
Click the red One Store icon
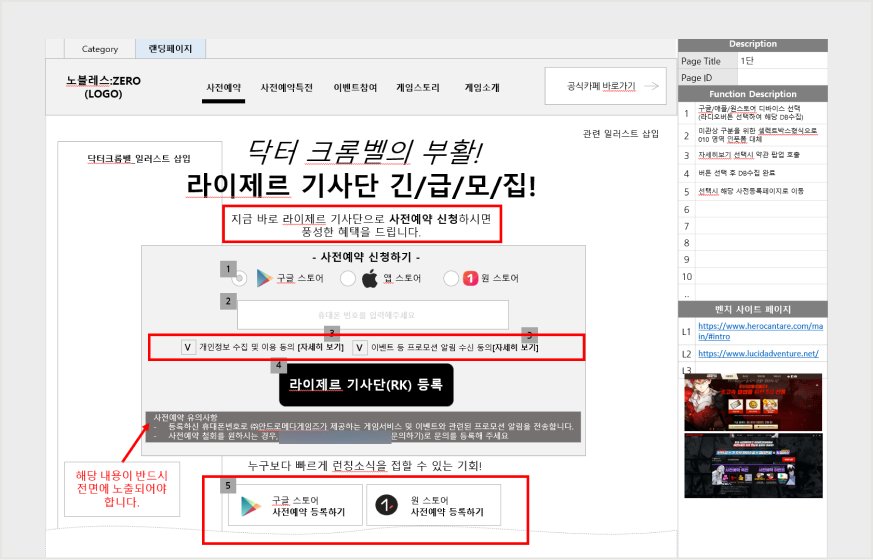470,278
